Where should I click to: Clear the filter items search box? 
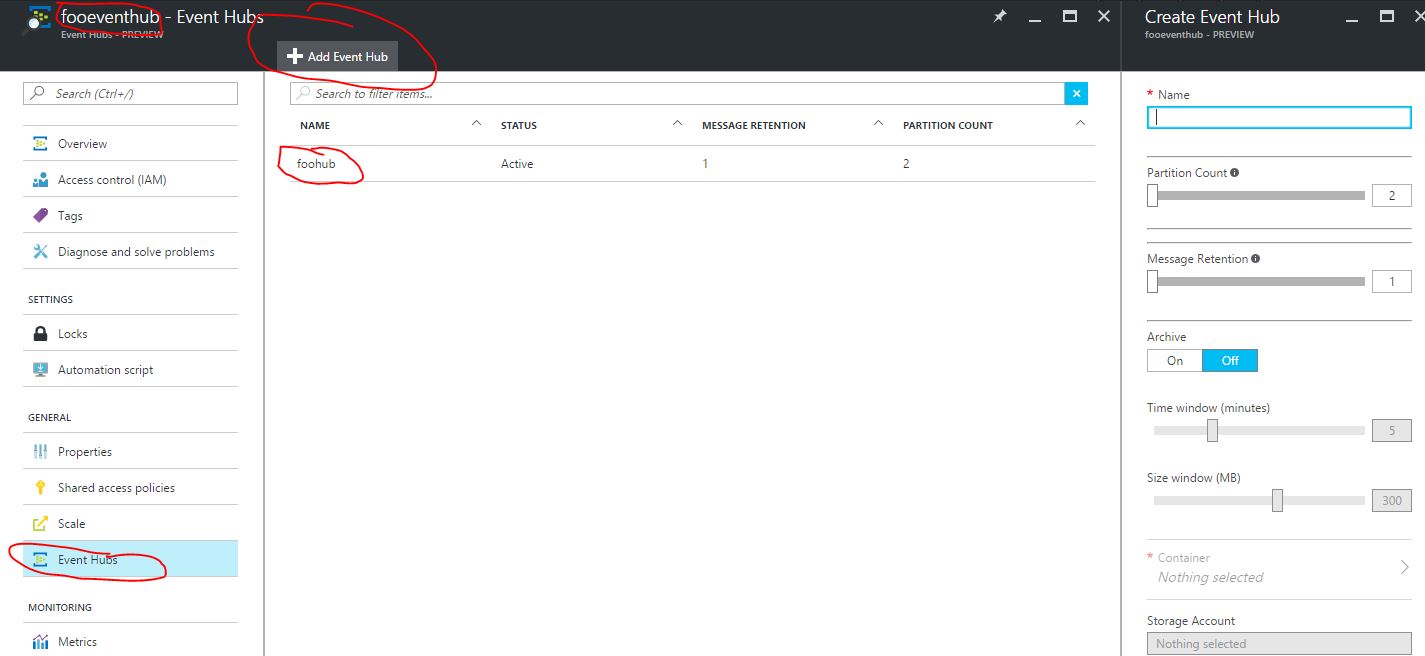[x=1076, y=94]
